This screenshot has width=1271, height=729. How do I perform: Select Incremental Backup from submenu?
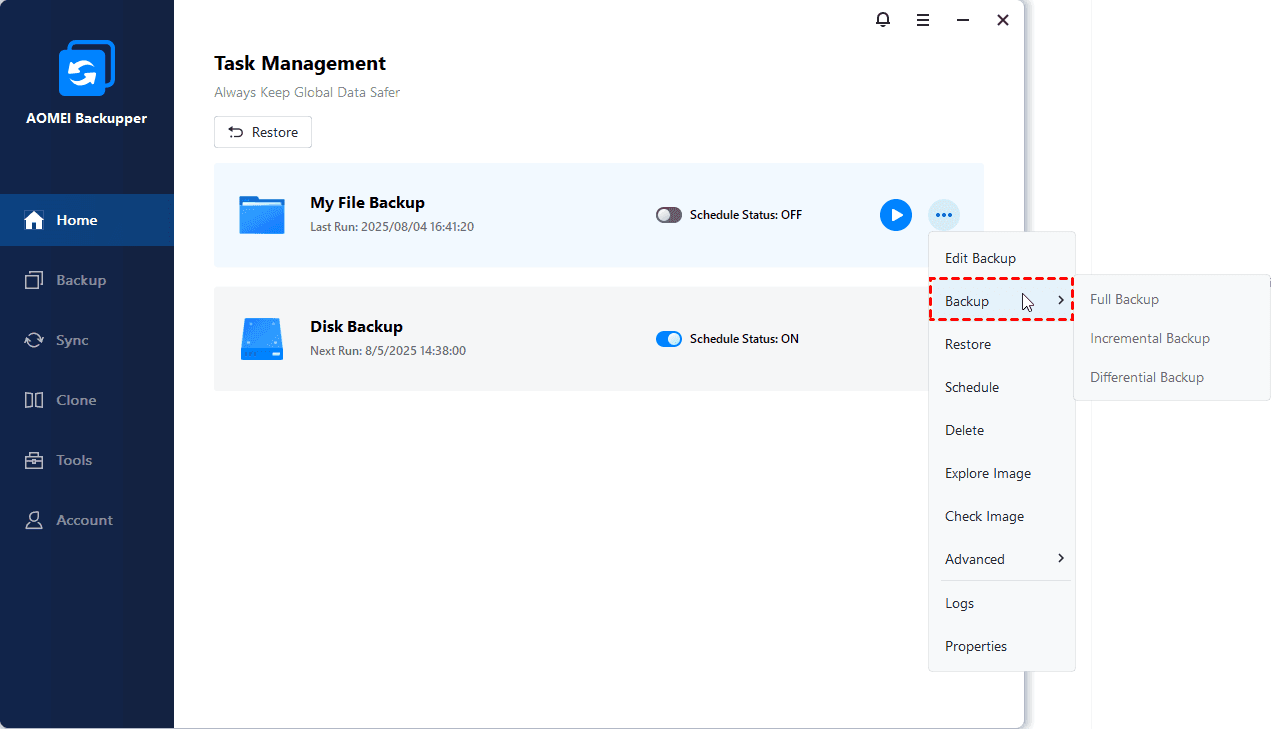1149,338
